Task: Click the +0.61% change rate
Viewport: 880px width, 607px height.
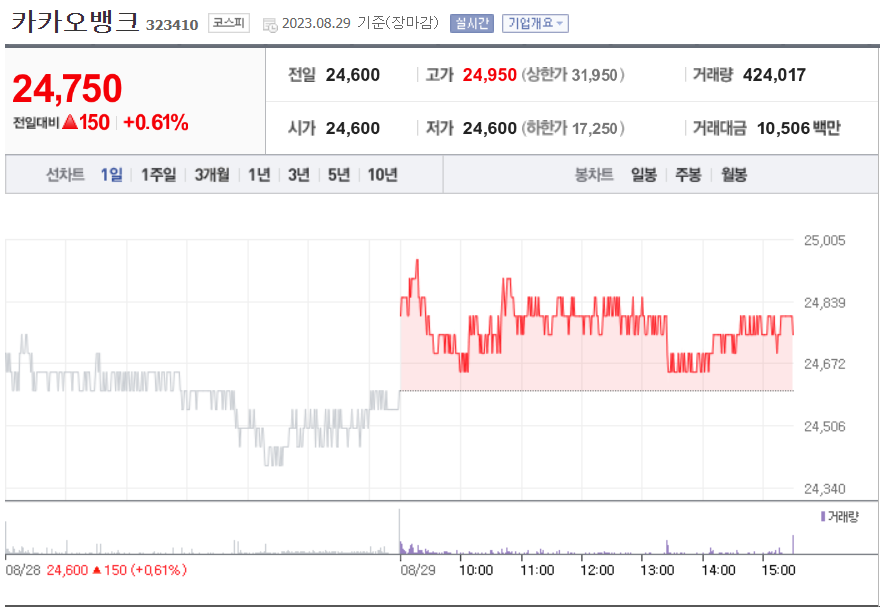Action: [x=155, y=122]
